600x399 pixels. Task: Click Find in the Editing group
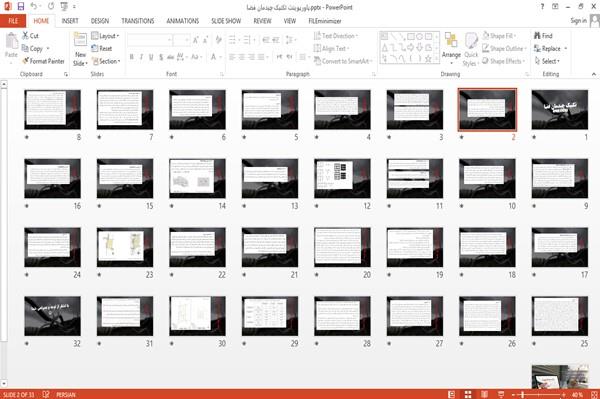[543, 36]
